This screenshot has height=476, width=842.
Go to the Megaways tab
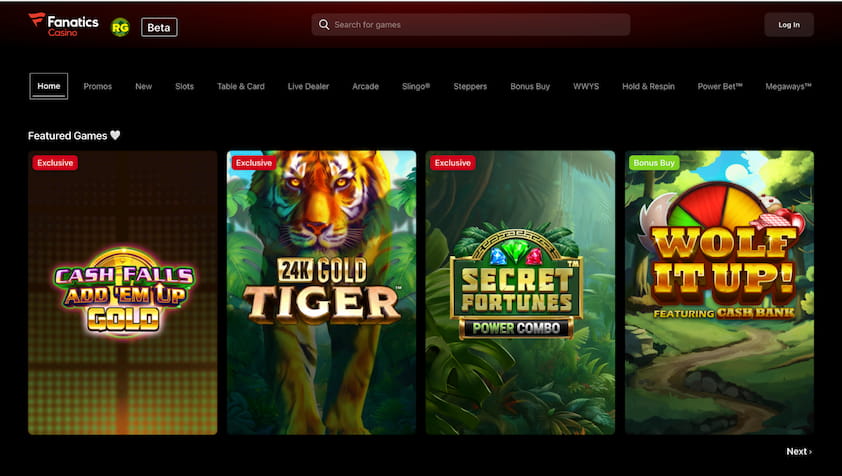pyautogui.click(x=788, y=86)
